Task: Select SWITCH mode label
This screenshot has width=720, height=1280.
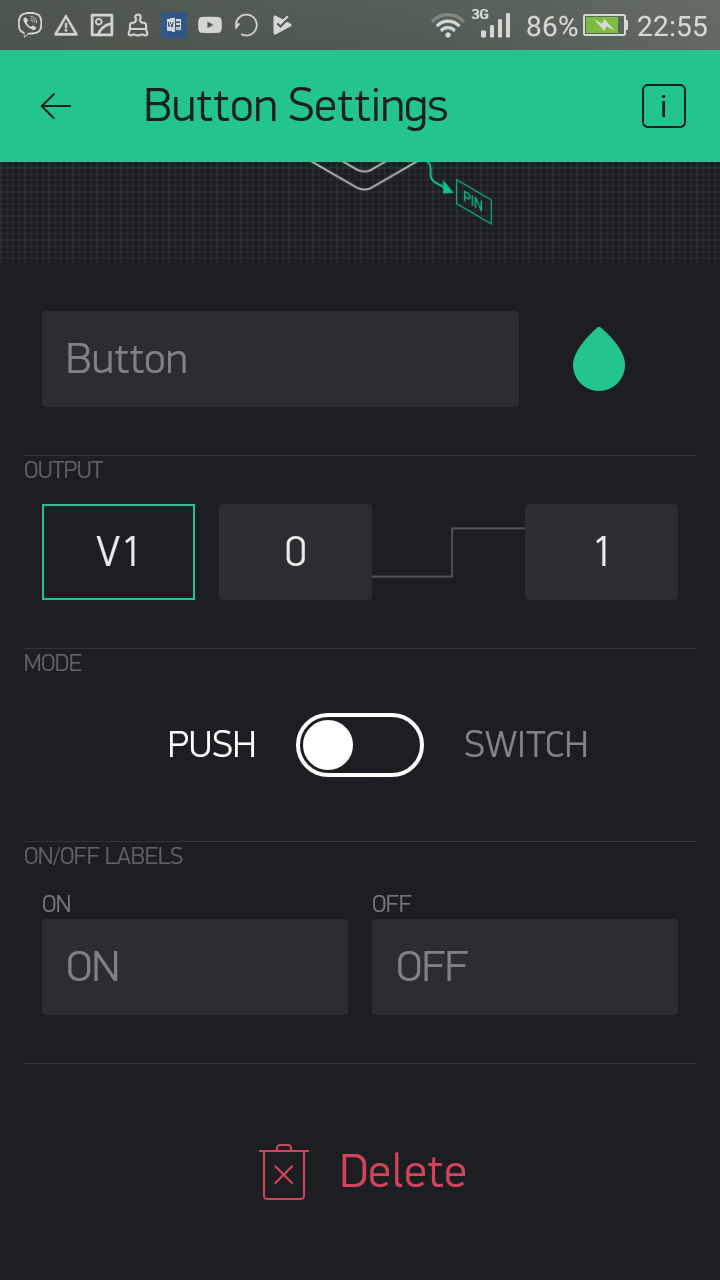Action: pos(526,745)
